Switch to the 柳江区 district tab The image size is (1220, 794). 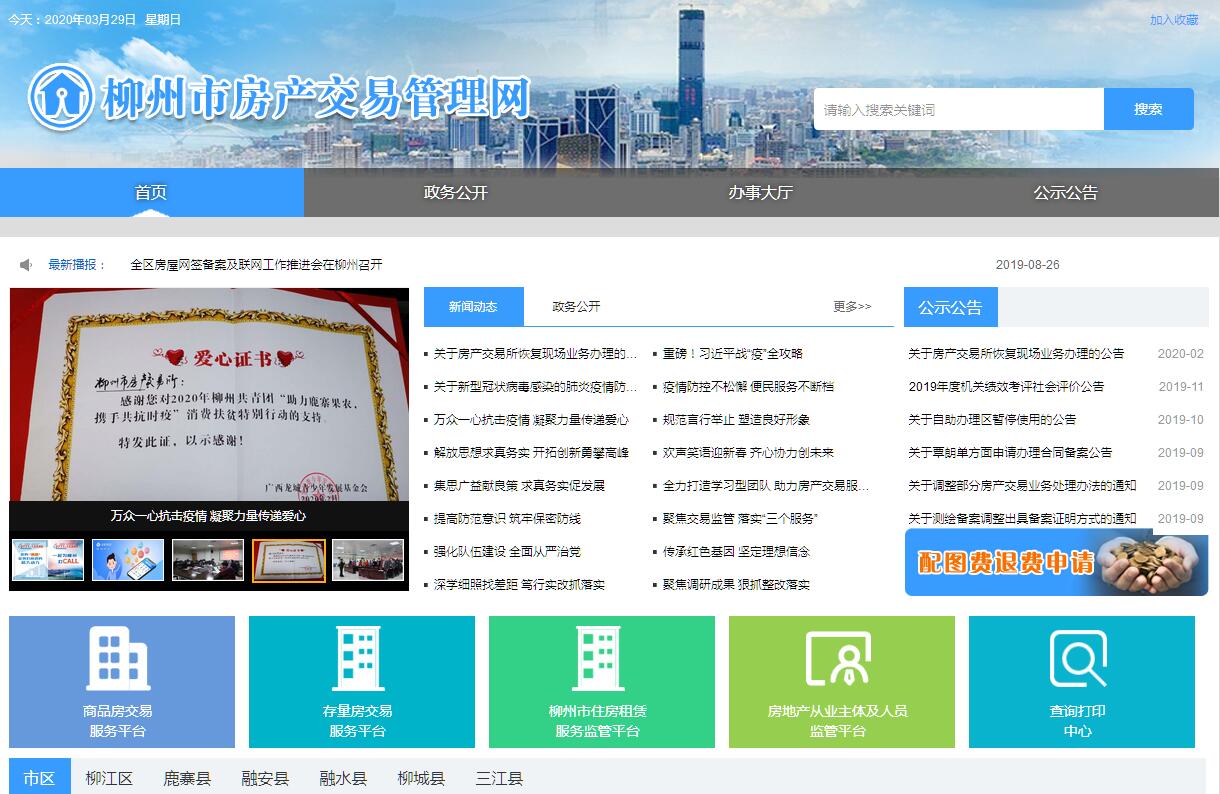point(109,778)
